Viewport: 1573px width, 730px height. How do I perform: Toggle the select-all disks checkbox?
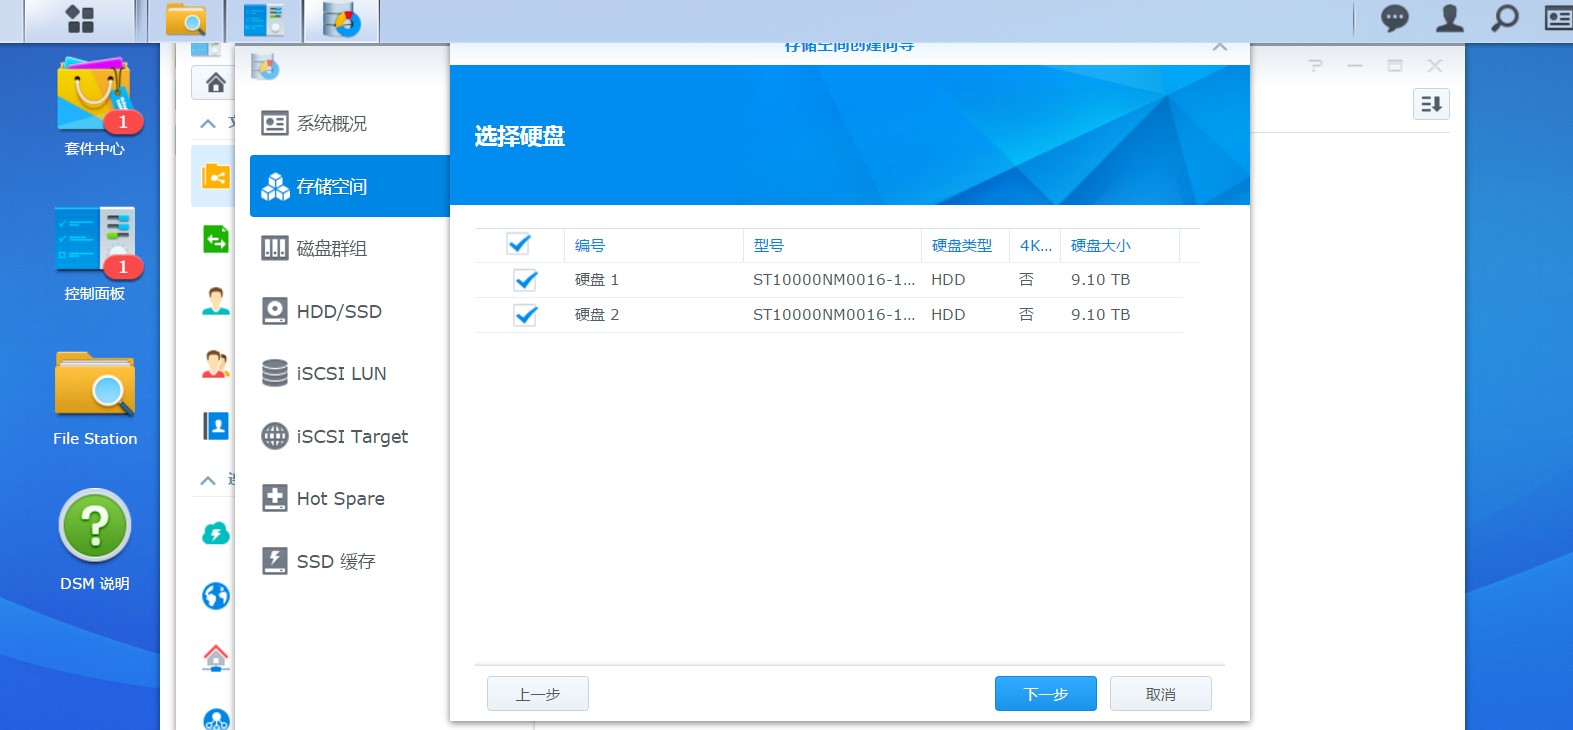click(518, 244)
